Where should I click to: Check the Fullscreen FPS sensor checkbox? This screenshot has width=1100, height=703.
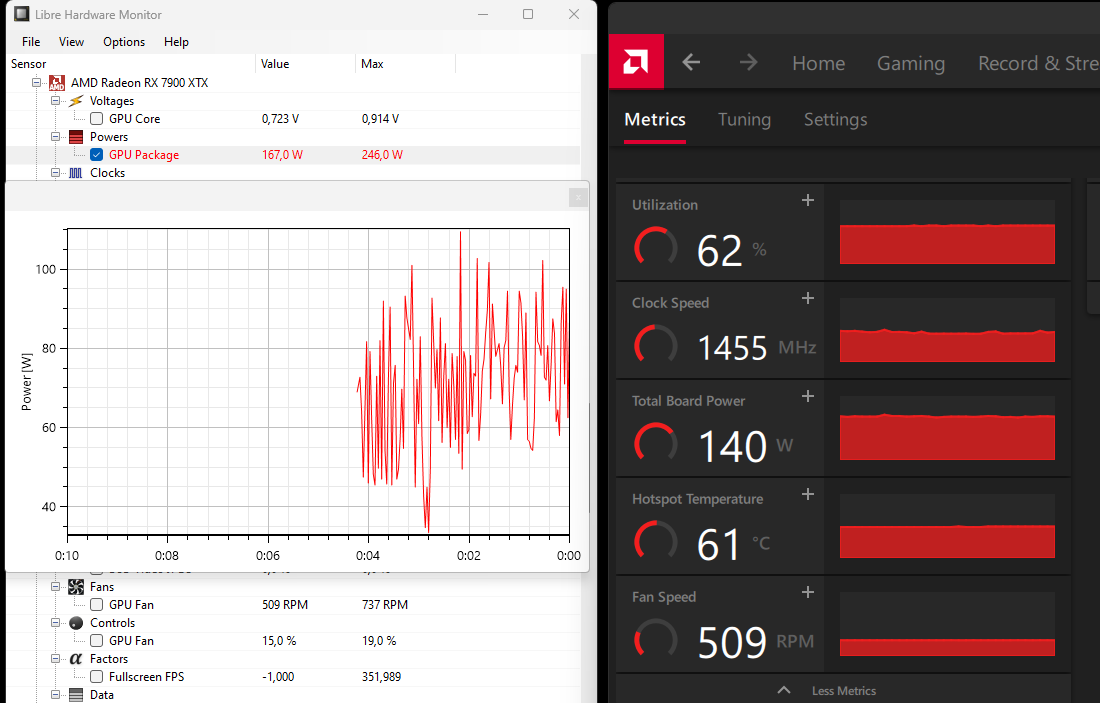[96, 676]
